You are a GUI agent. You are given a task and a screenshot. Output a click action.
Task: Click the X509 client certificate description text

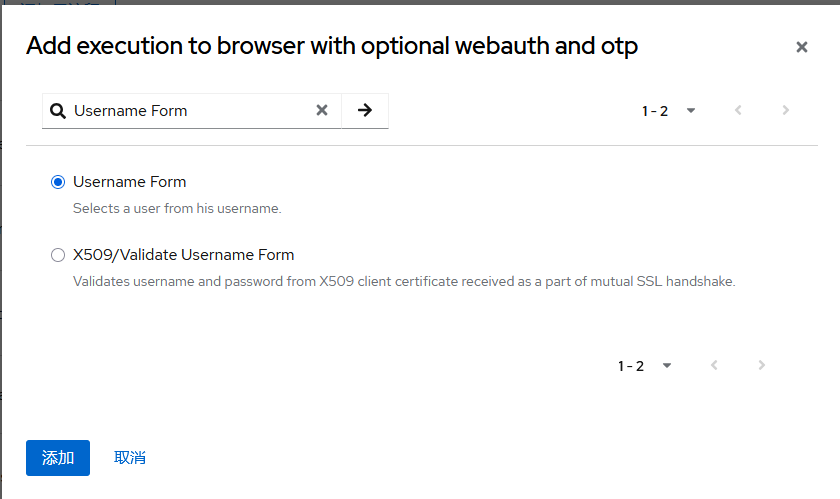point(404,282)
